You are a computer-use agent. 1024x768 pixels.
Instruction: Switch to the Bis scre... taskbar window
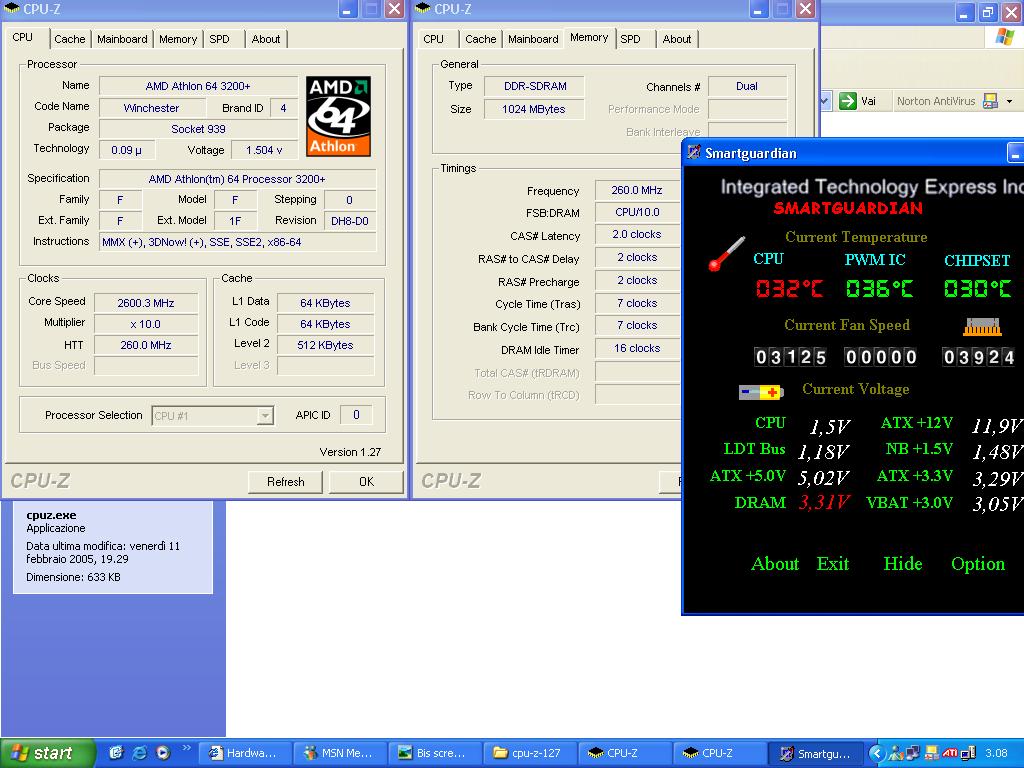(434, 753)
